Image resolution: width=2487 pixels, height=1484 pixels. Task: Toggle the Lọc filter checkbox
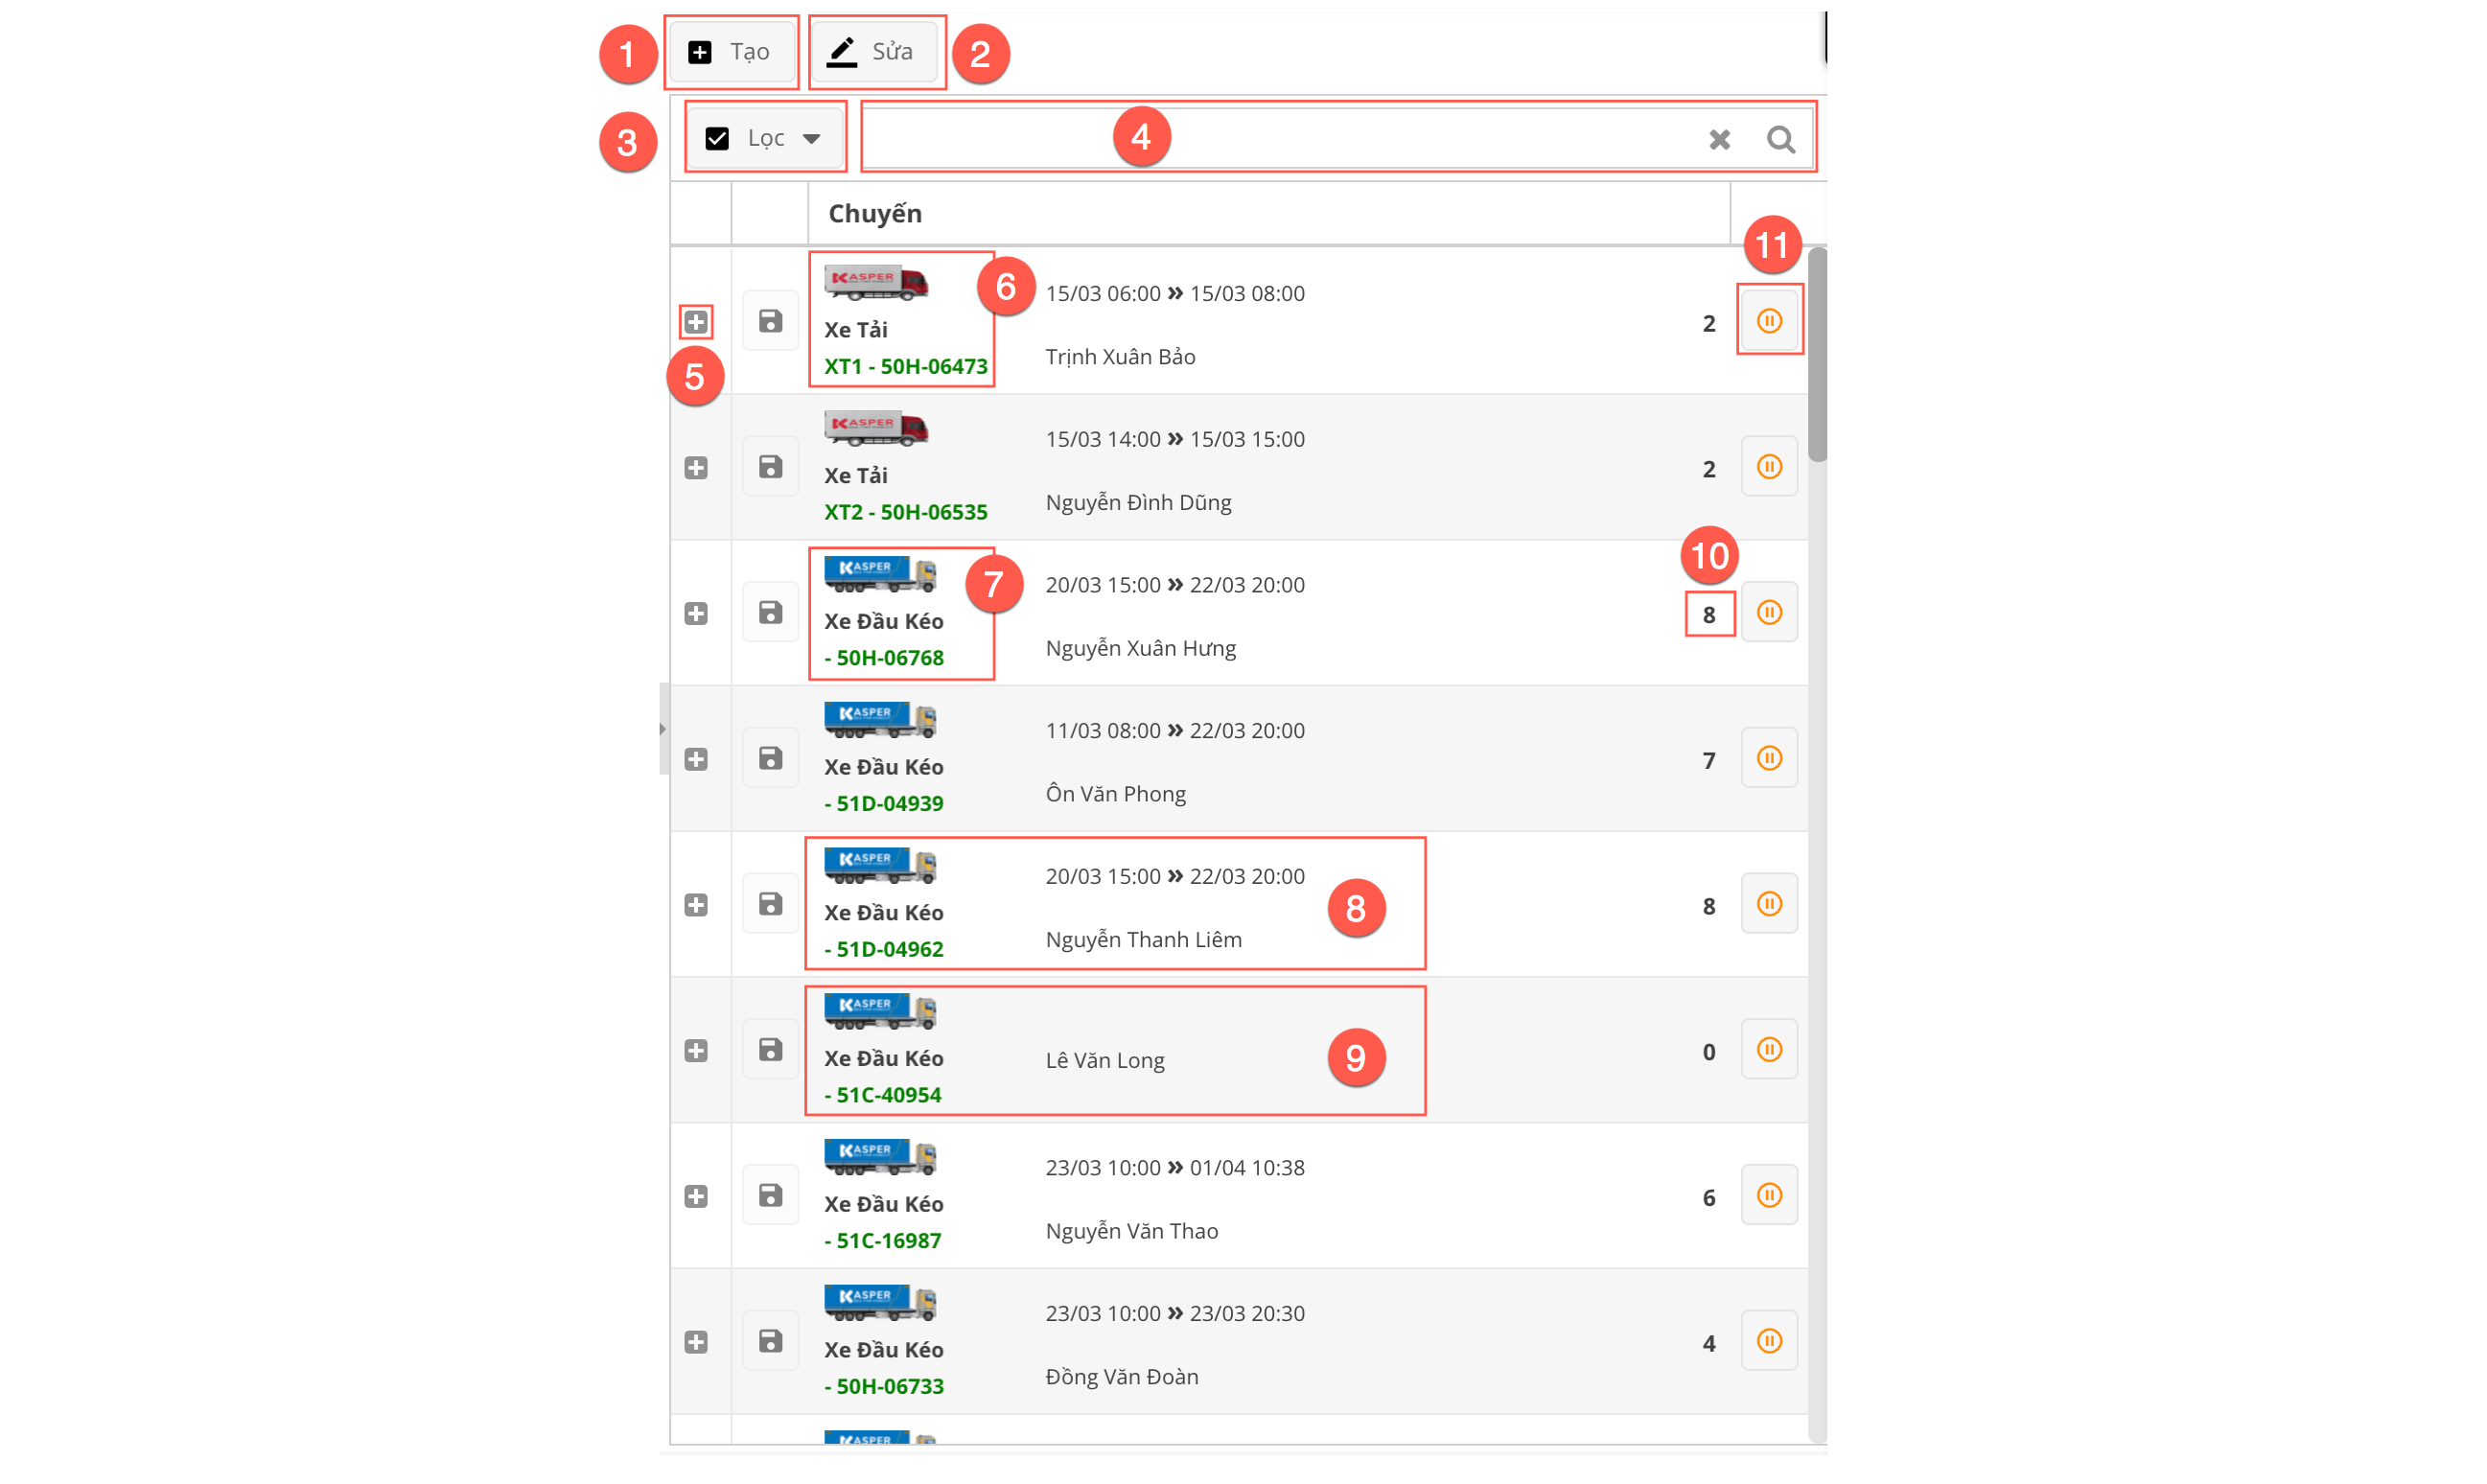tap(717, 138)
